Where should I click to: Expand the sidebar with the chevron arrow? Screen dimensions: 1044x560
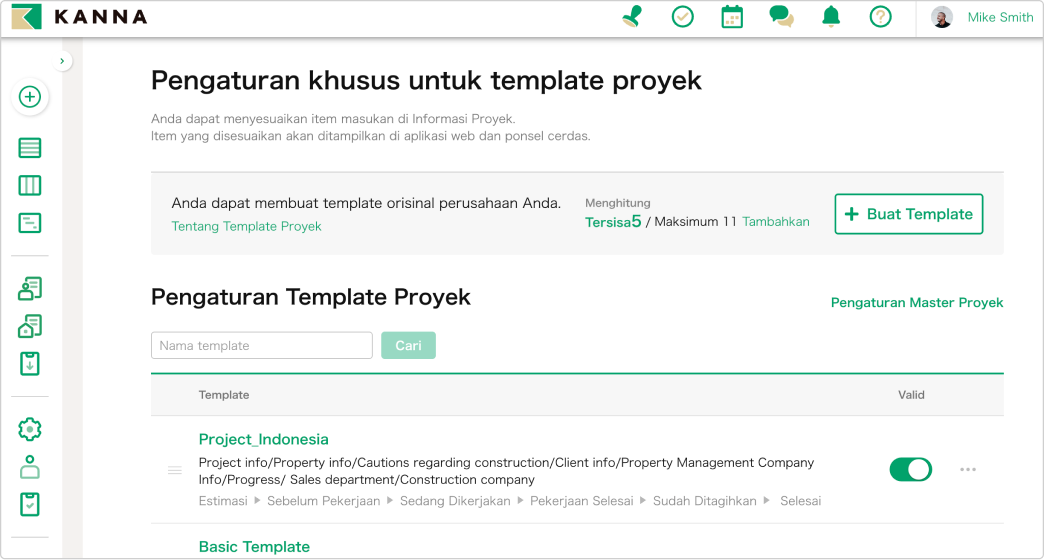(x=62, y=61)
